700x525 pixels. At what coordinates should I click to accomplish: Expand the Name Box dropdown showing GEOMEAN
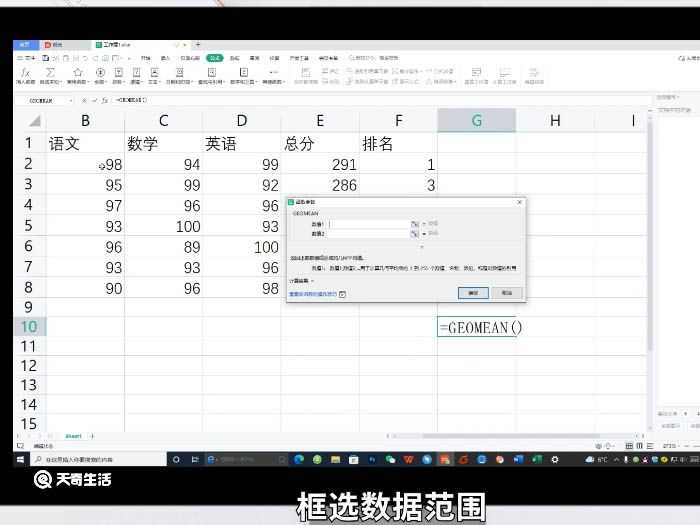[71, 101]
